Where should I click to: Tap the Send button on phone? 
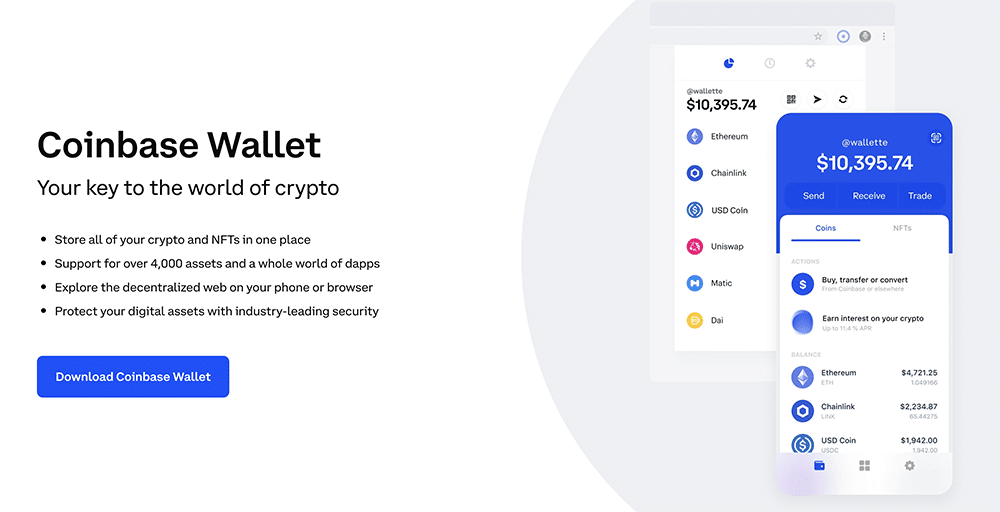813,196
